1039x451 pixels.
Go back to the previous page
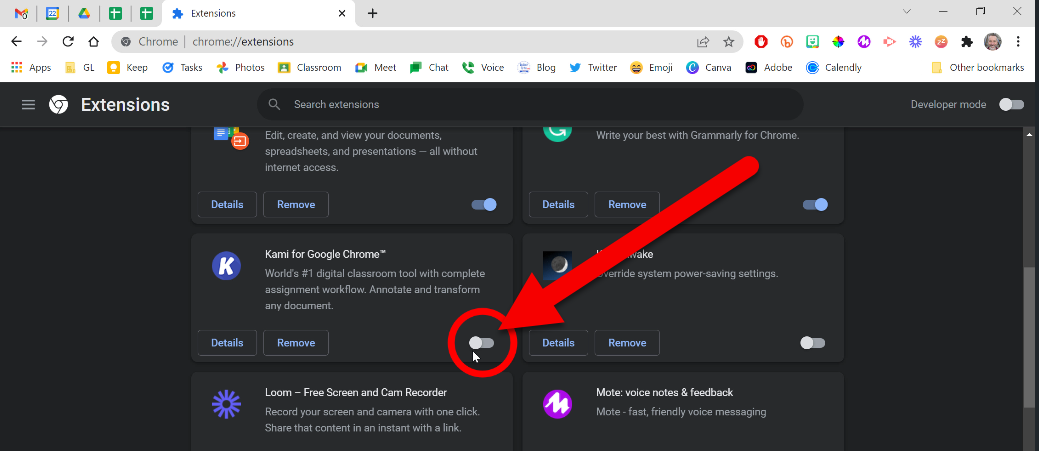point(17,42)
